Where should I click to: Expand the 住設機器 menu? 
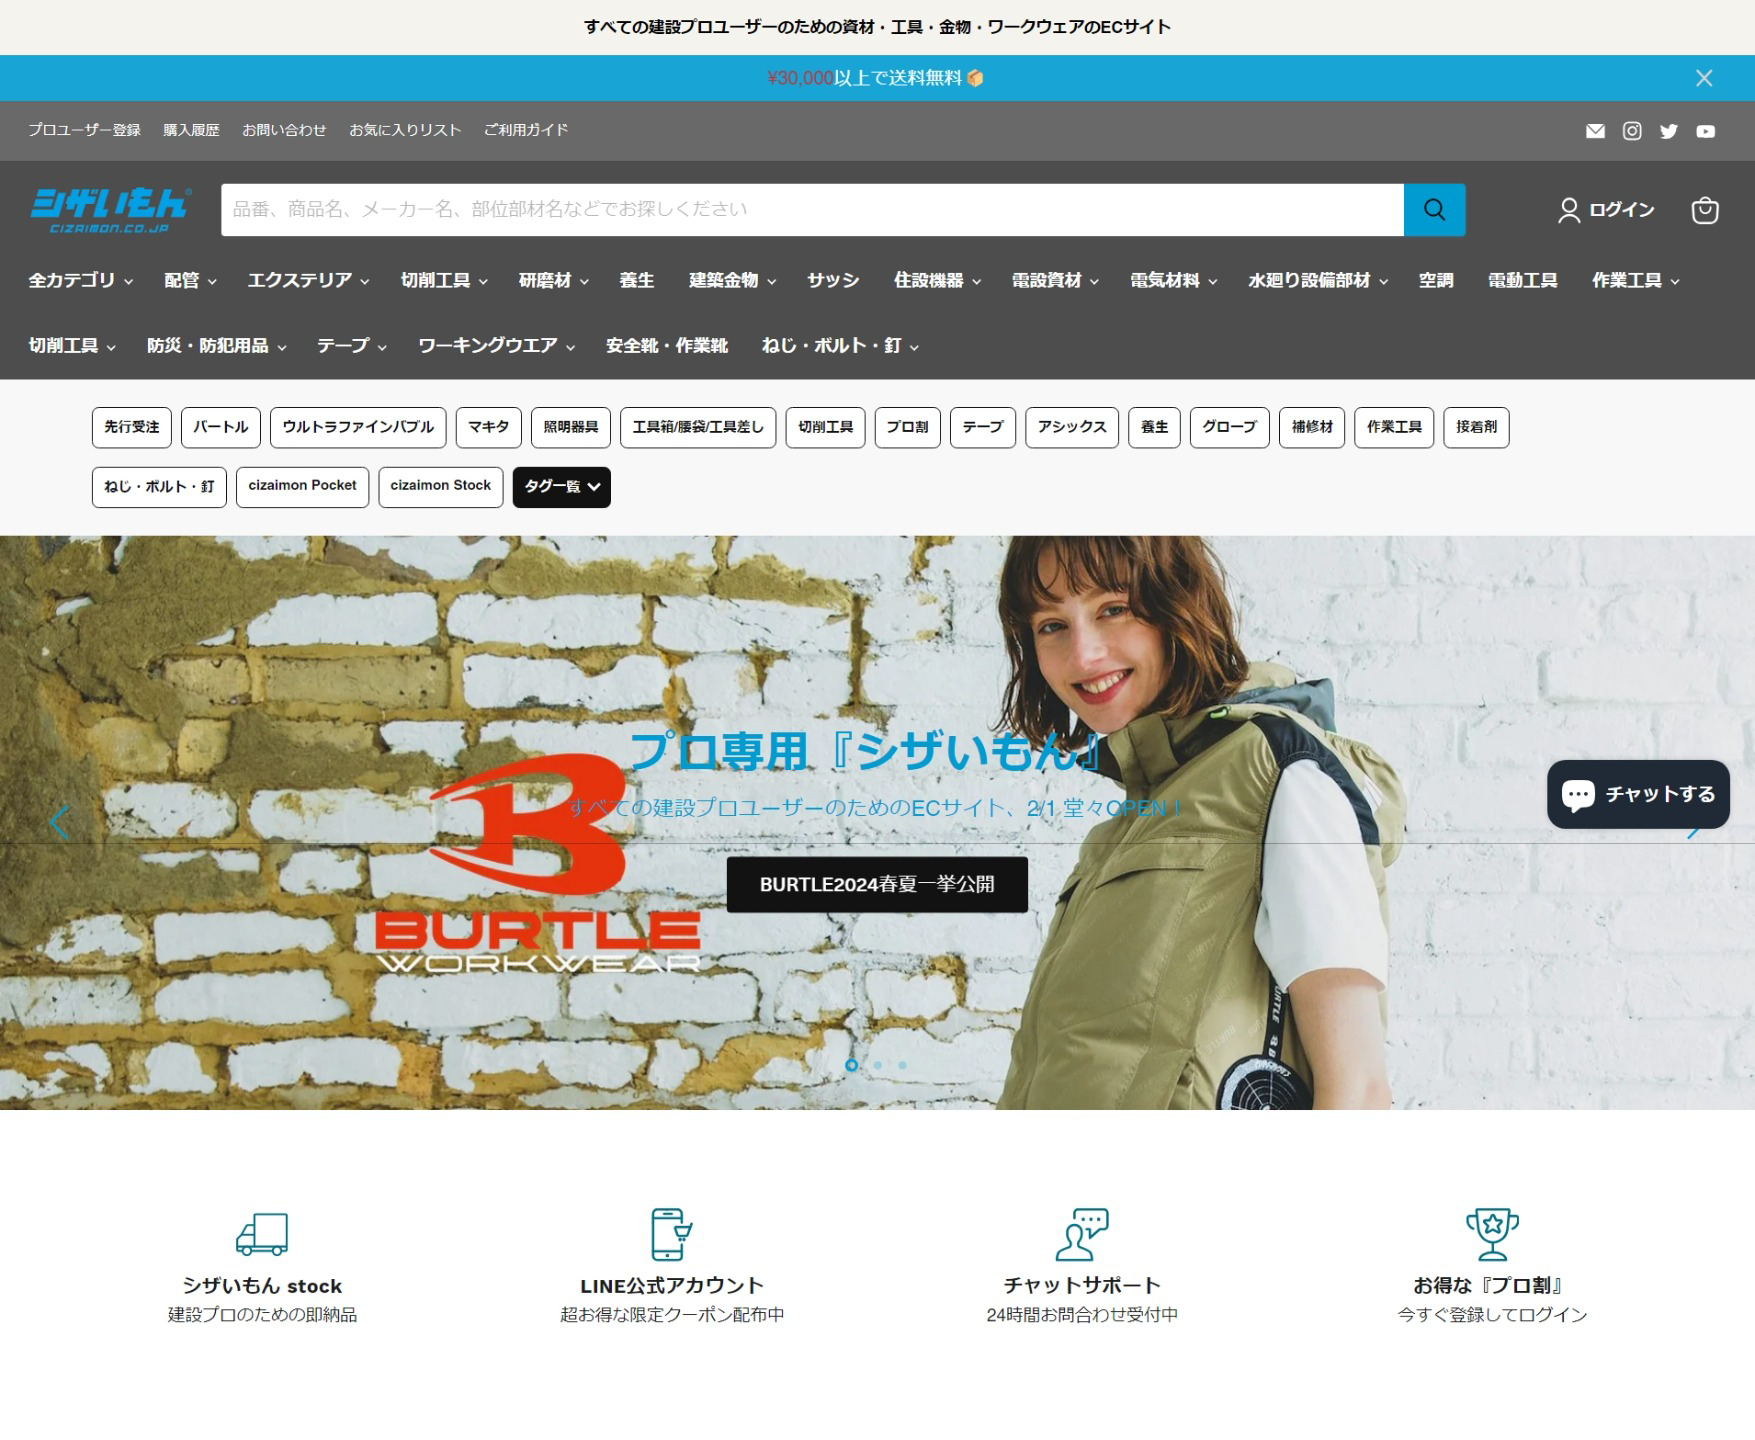click(x=938, y=281)
